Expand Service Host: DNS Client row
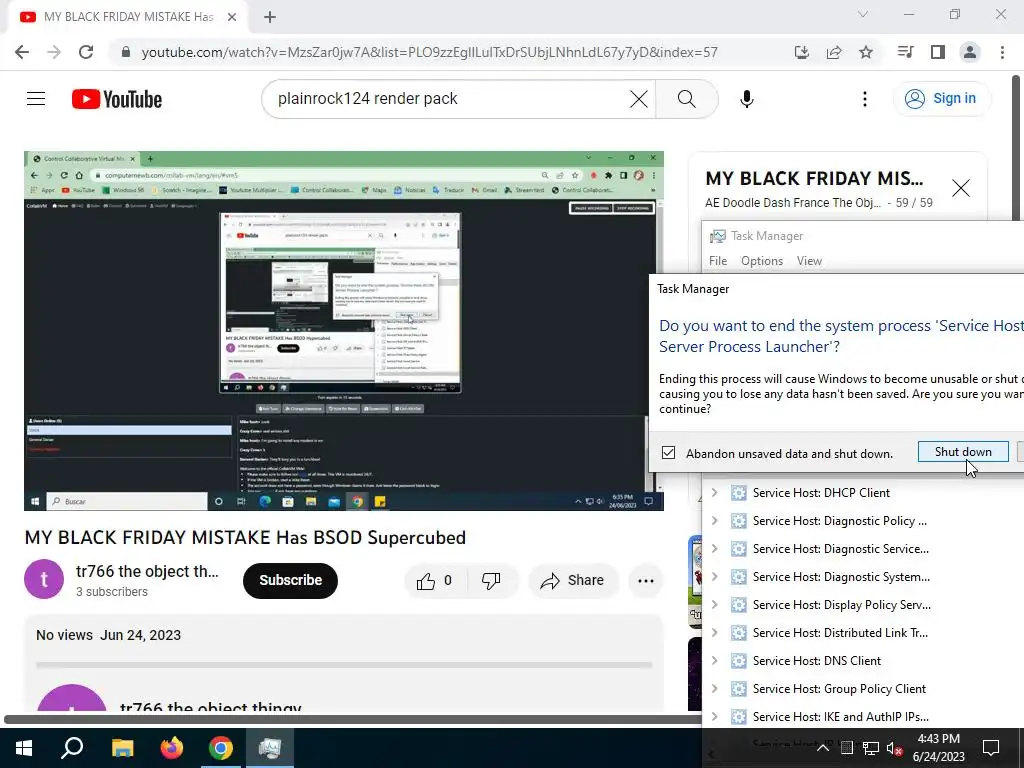The height and width of the screenshot is (768, 1024). [x=714, y=660]
